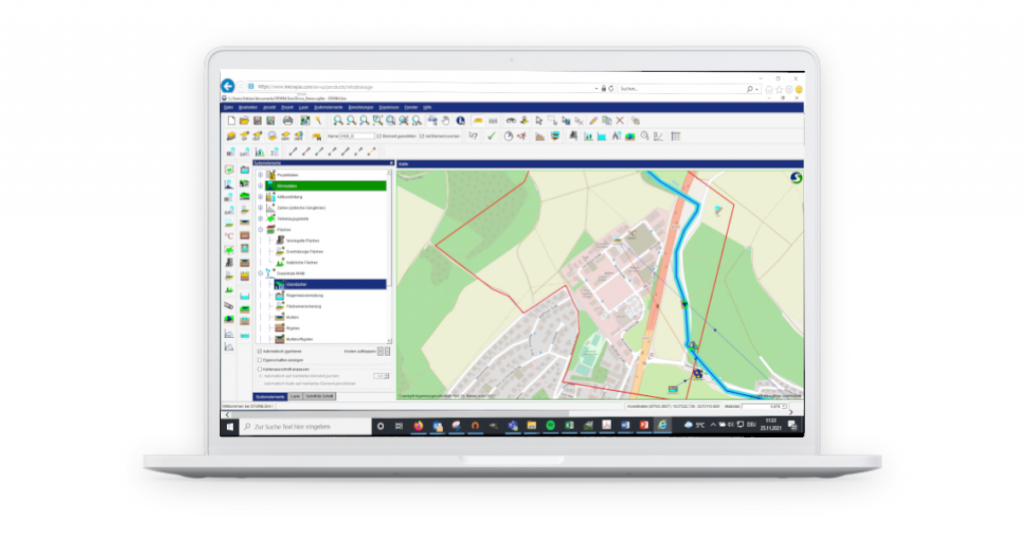The width and height of the screenshot is (1024, 536).
Task: Open the Berechnungen menu
Action: point(361,107)
